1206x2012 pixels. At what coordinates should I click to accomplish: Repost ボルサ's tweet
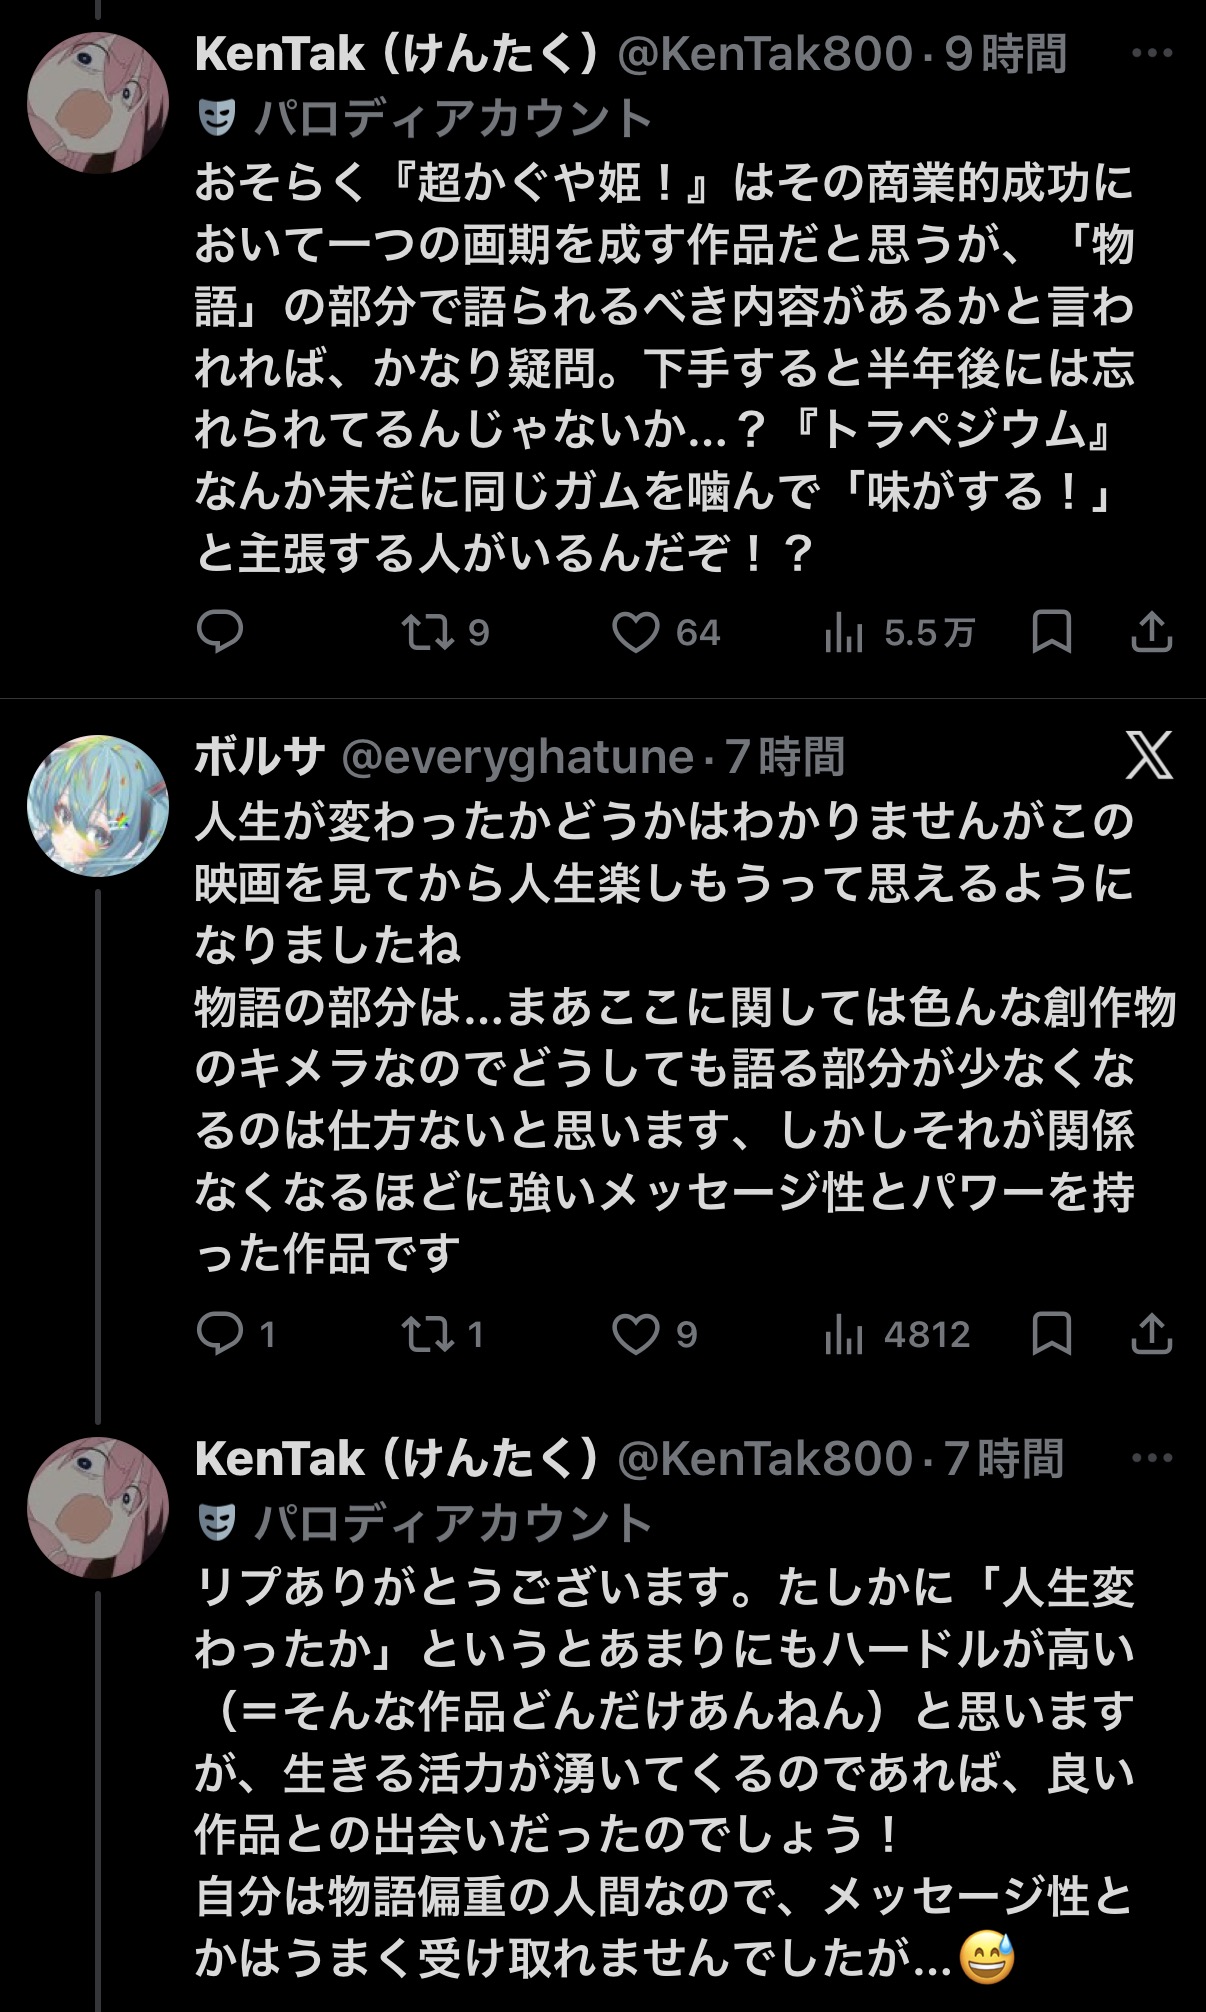coord(428,1334)
